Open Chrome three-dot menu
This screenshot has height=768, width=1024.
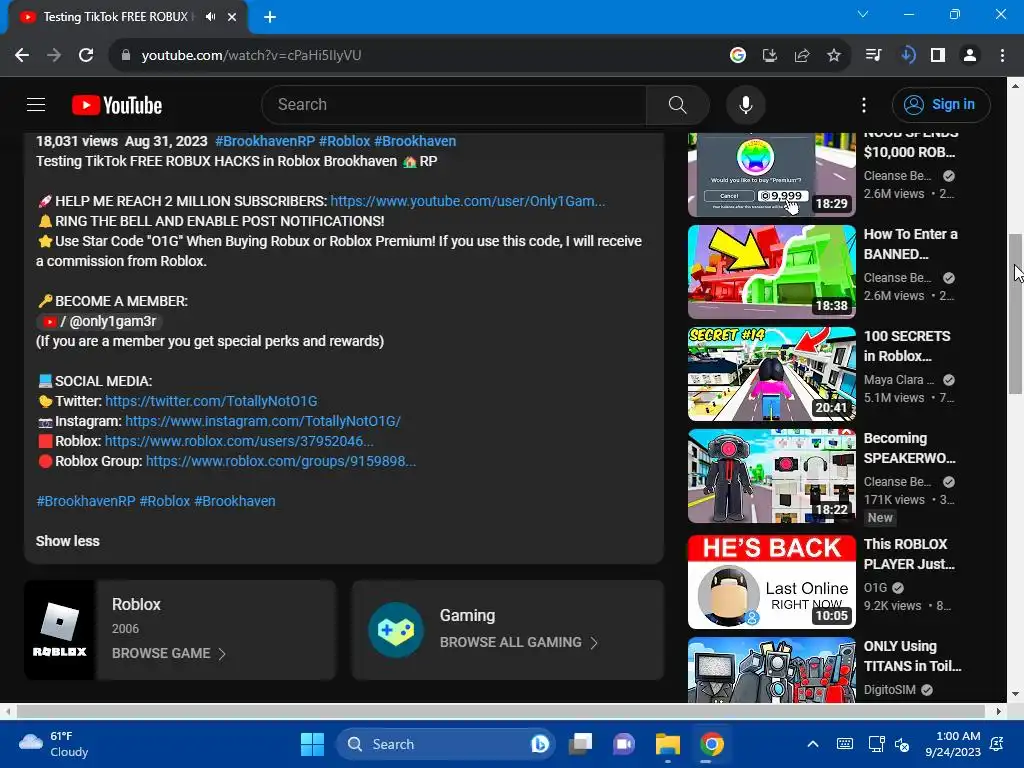point(1002,55)
